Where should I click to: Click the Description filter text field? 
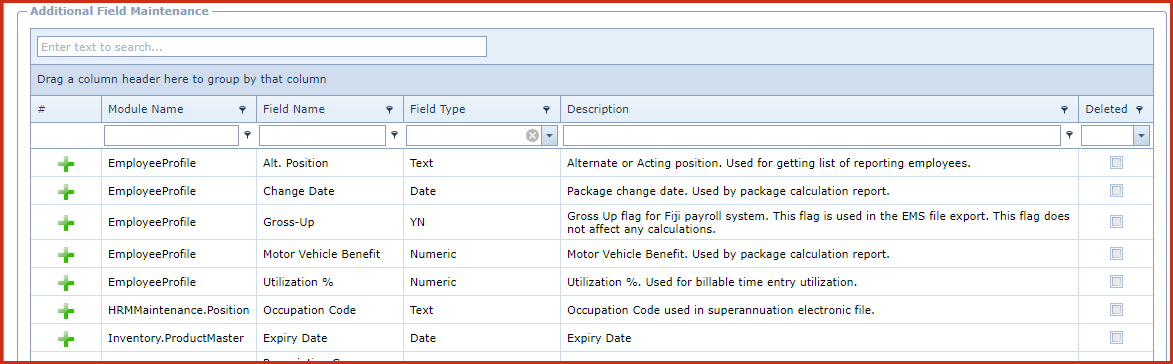click(x=812, y=135)
